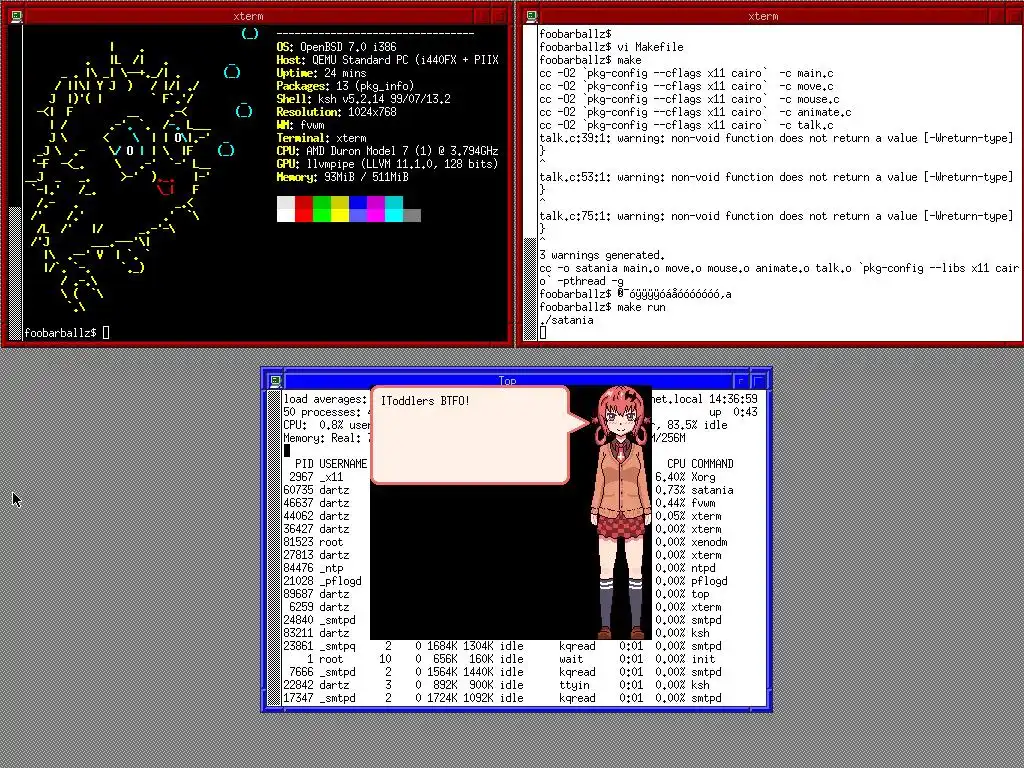Click the "talk.c:53:1: warning" line
The height and width of the screenshot is (768, 1024).
(776, 177)
